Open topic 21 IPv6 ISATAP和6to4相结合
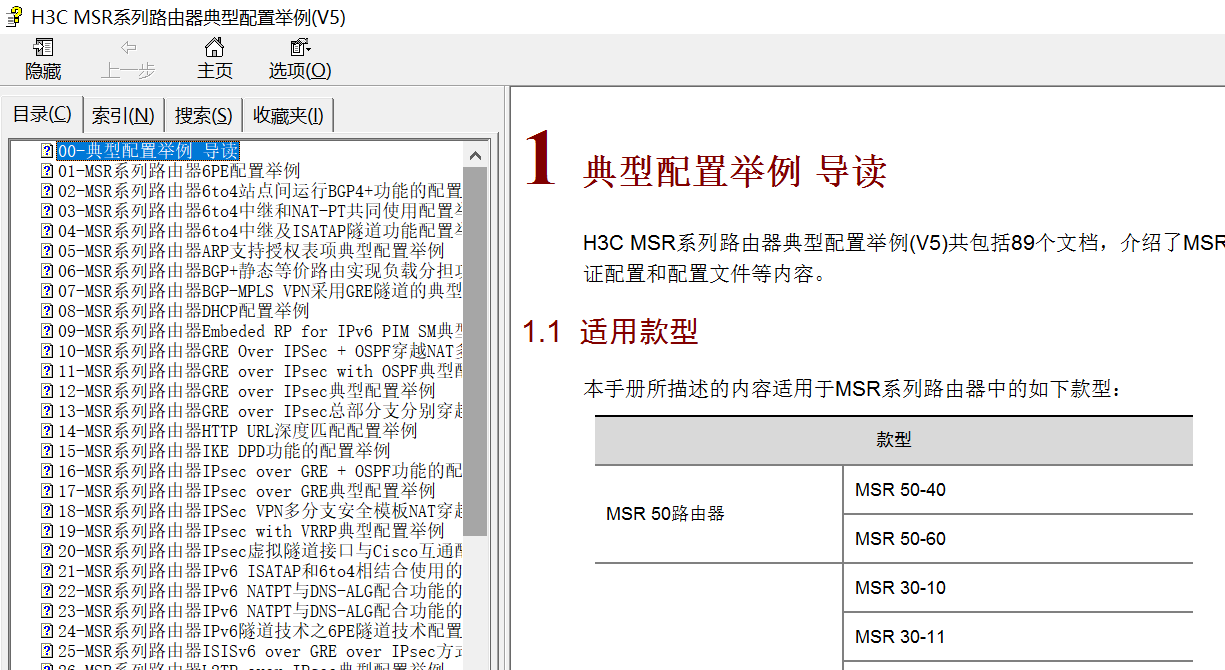The image size is (1225, 670). (259, 571)
